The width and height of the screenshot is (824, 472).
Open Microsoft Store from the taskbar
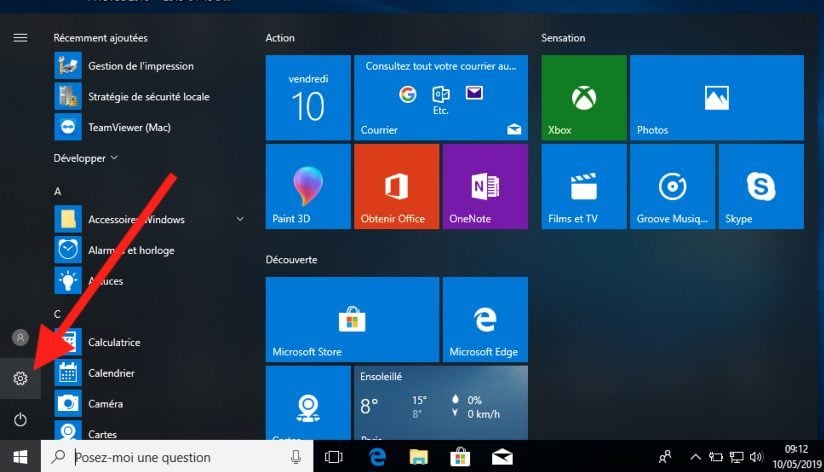point(460,457)
